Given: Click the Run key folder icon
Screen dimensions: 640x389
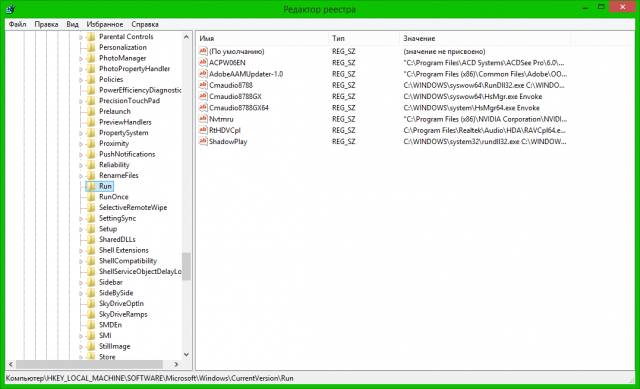Looking at the screenshot, I should click(91, 186).
